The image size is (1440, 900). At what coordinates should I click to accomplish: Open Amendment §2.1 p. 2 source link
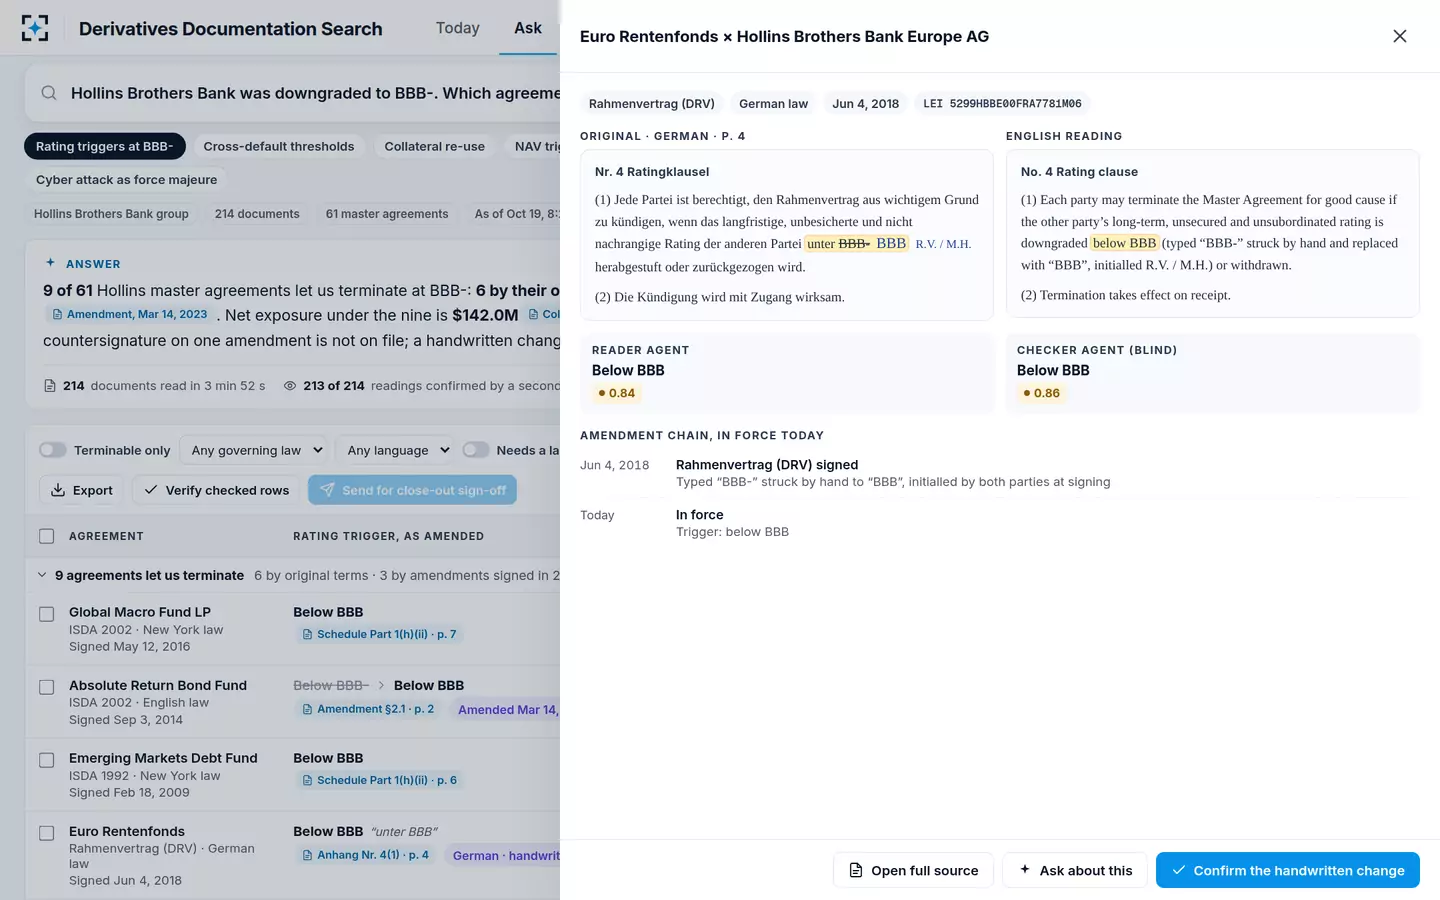tap(368, 709)
